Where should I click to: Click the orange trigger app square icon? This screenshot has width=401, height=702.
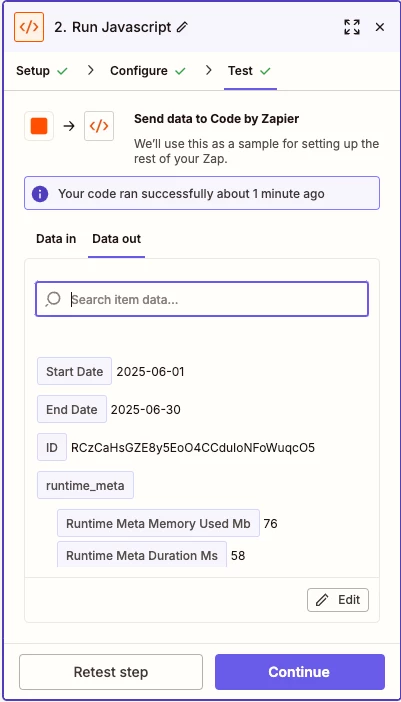[39, 126]
